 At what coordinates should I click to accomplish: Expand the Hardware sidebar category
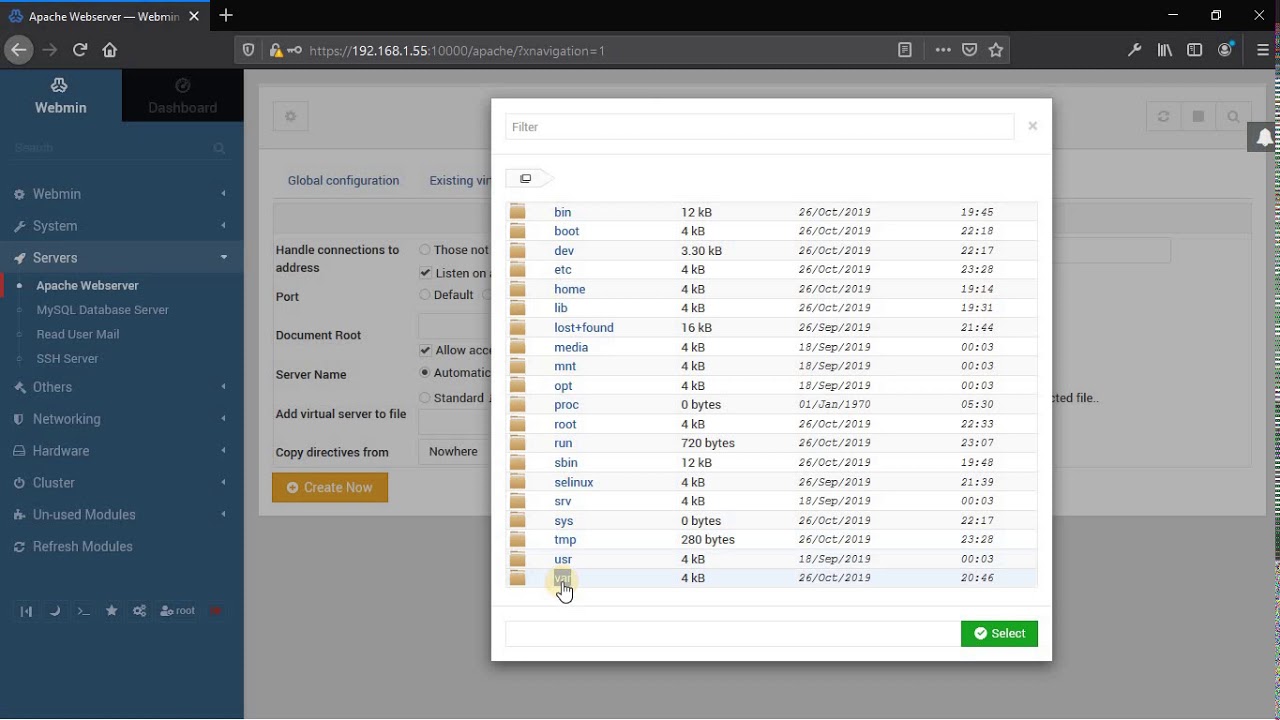[x=121, y=451]
